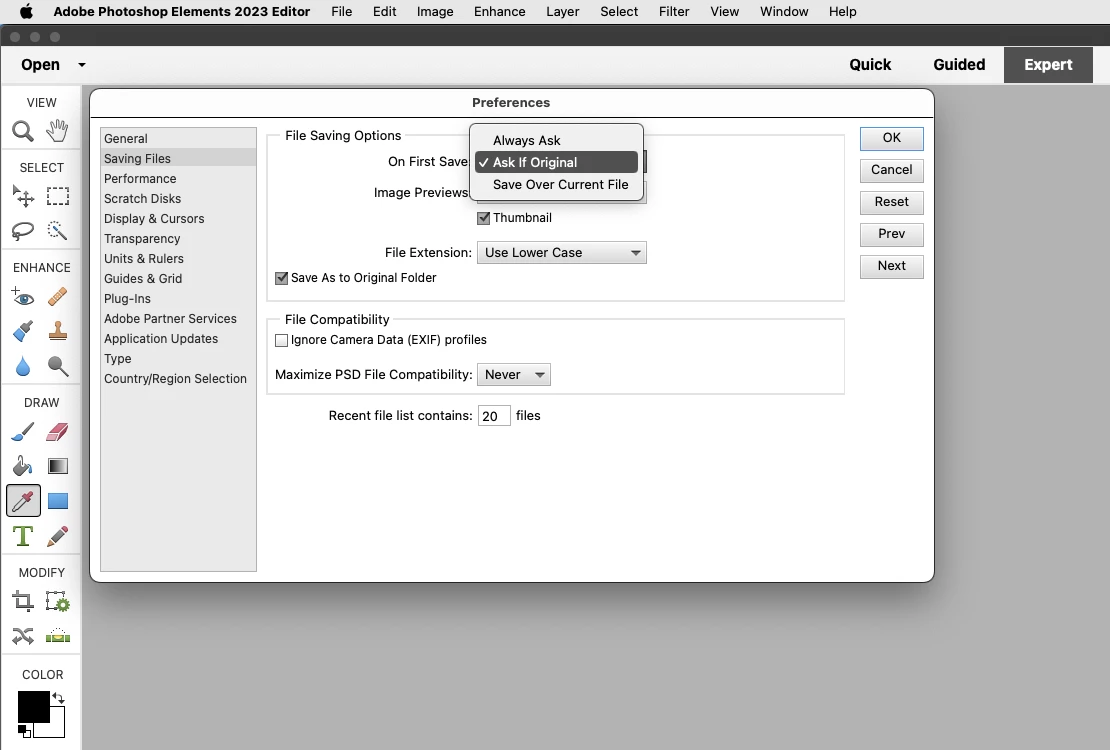Viewport: 1110px width, 750px height.
Task: Toggle Save As to Original Folder
Action: [x=281, y=278]
